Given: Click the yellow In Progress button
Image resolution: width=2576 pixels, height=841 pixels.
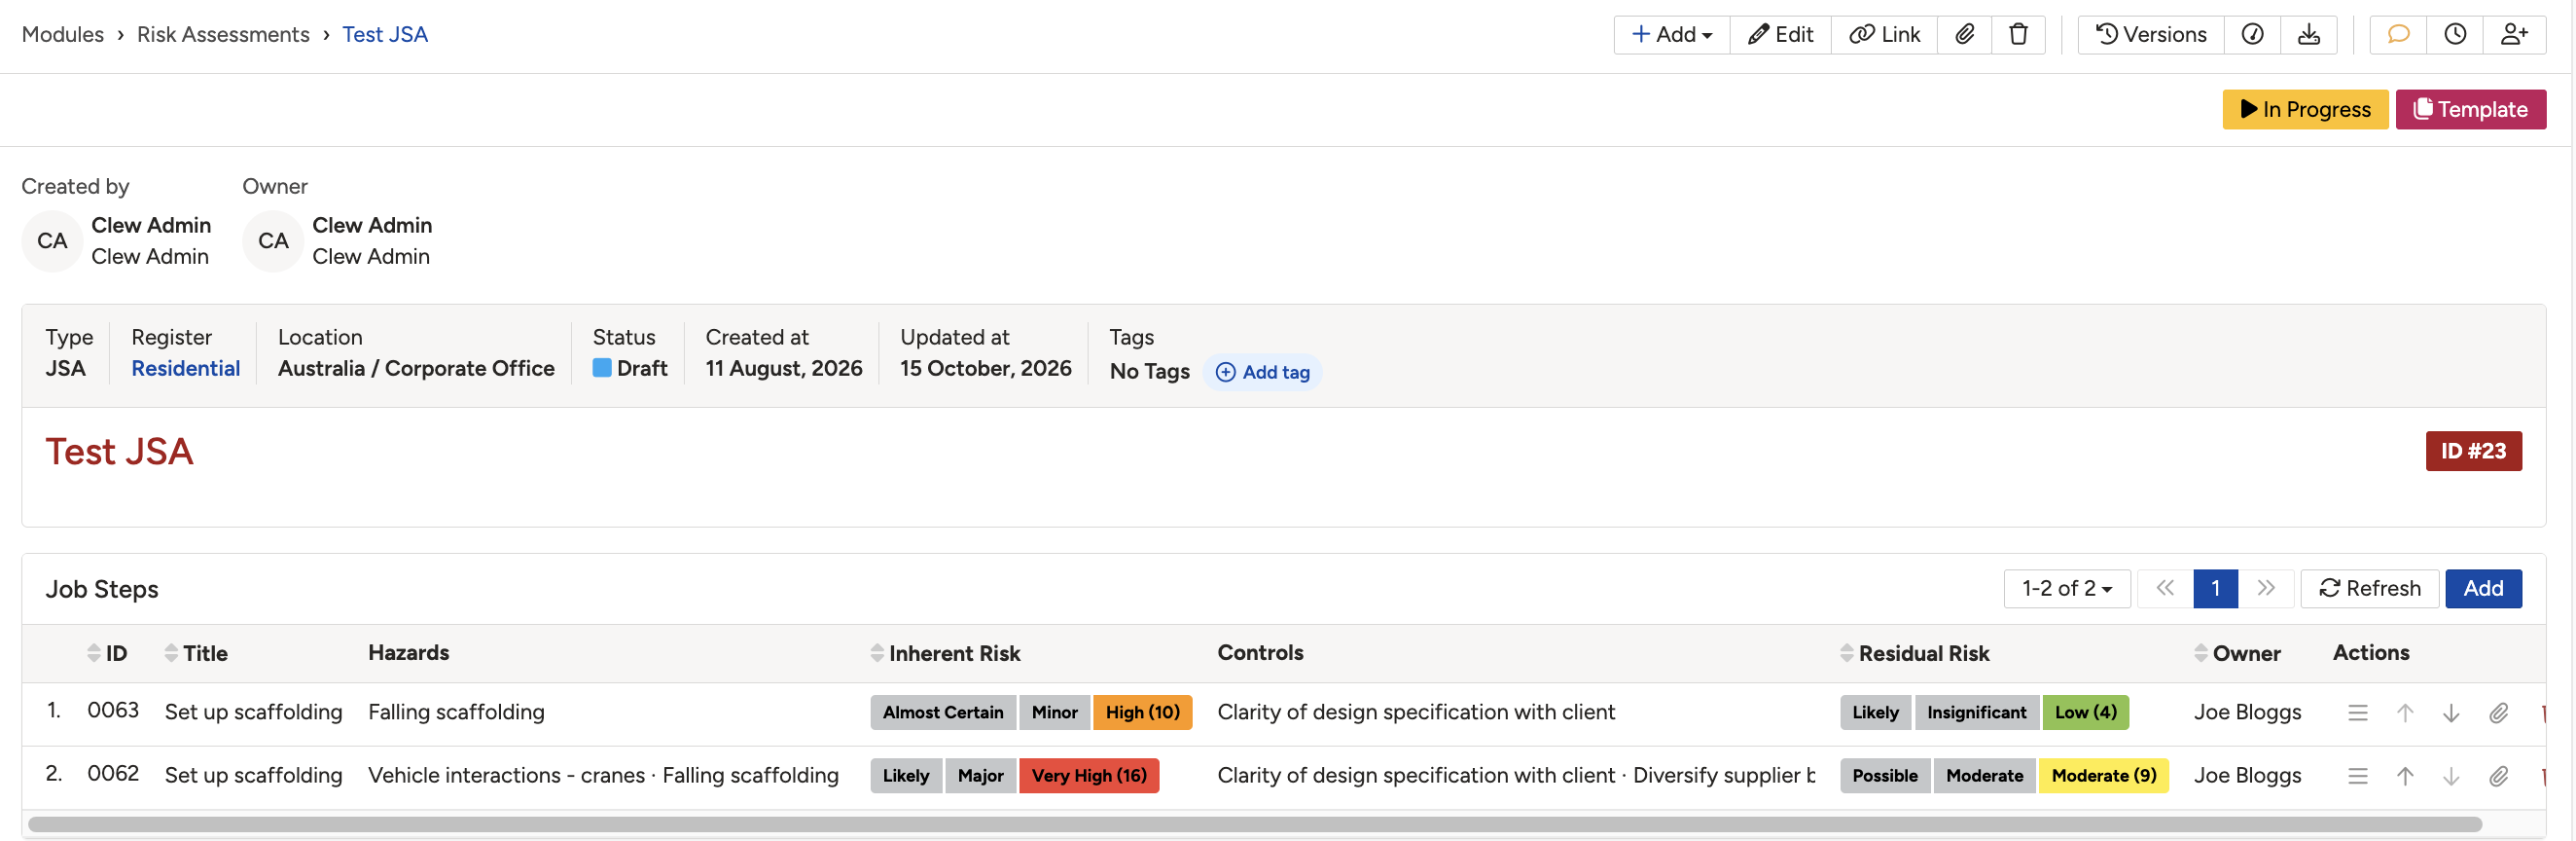Looking at the screenshot, I should pyautogui.click(x=2305, y=109).
